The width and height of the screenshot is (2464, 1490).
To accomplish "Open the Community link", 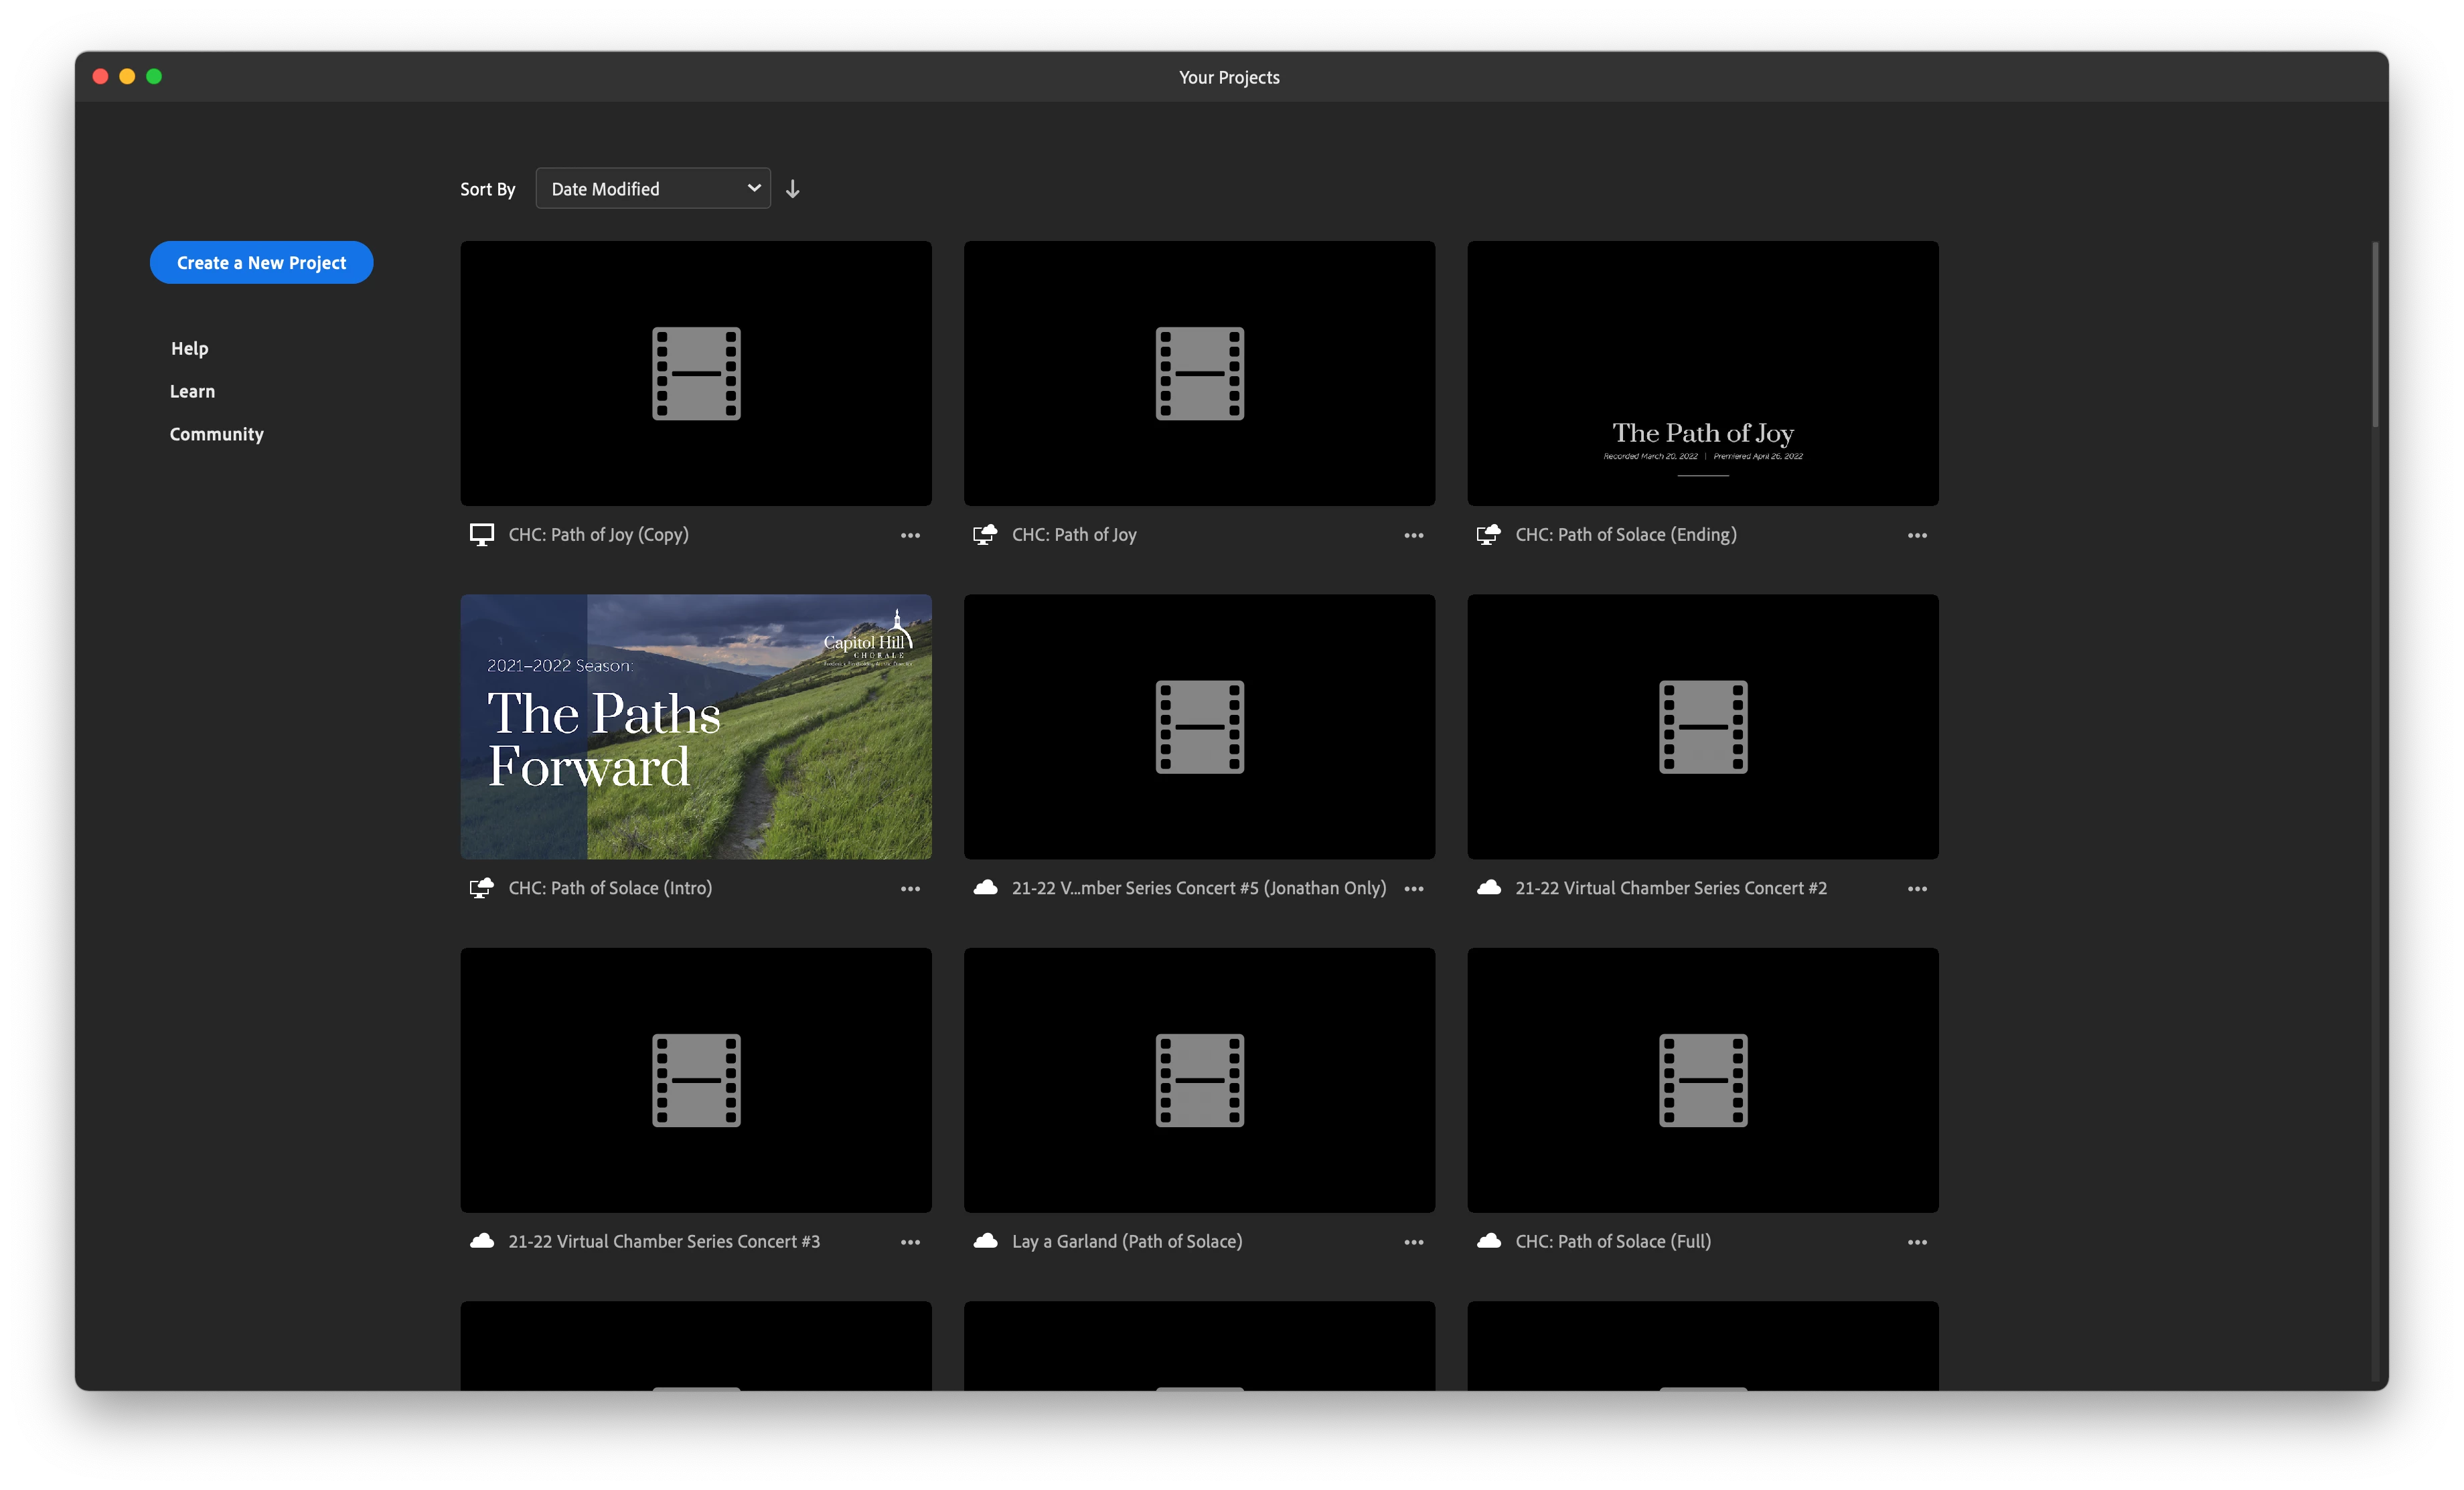I will coord(216,434).
